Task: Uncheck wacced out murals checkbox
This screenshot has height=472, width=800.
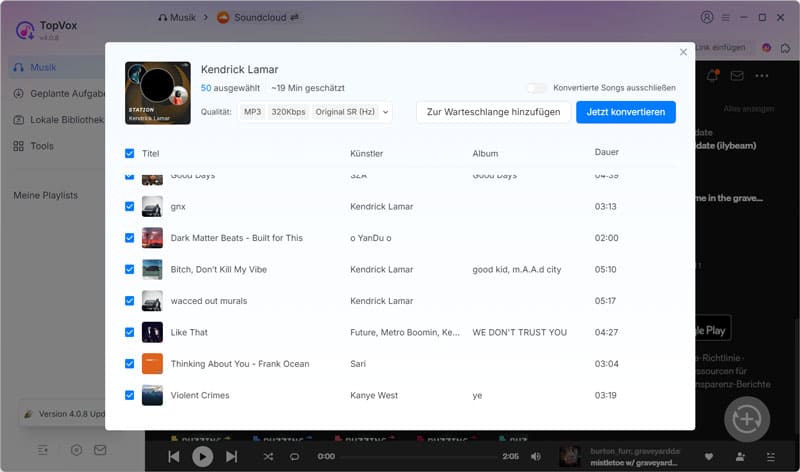Action: click(130, 301)
